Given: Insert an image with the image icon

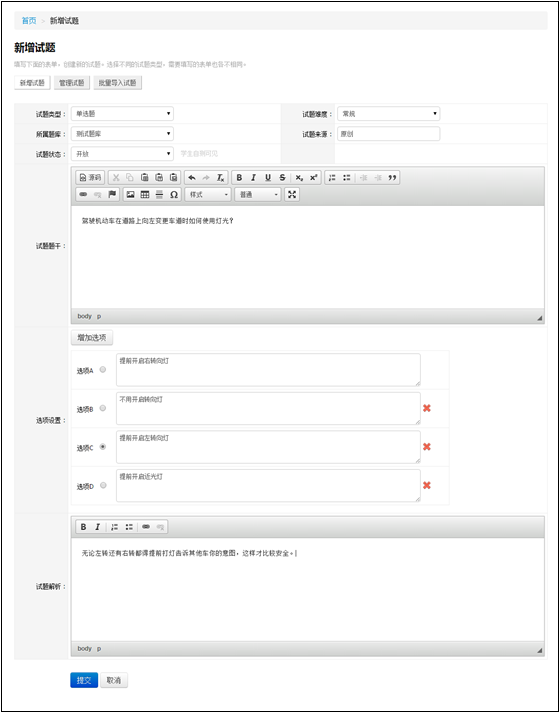Looking at the screenshot, I should [131, 194].
